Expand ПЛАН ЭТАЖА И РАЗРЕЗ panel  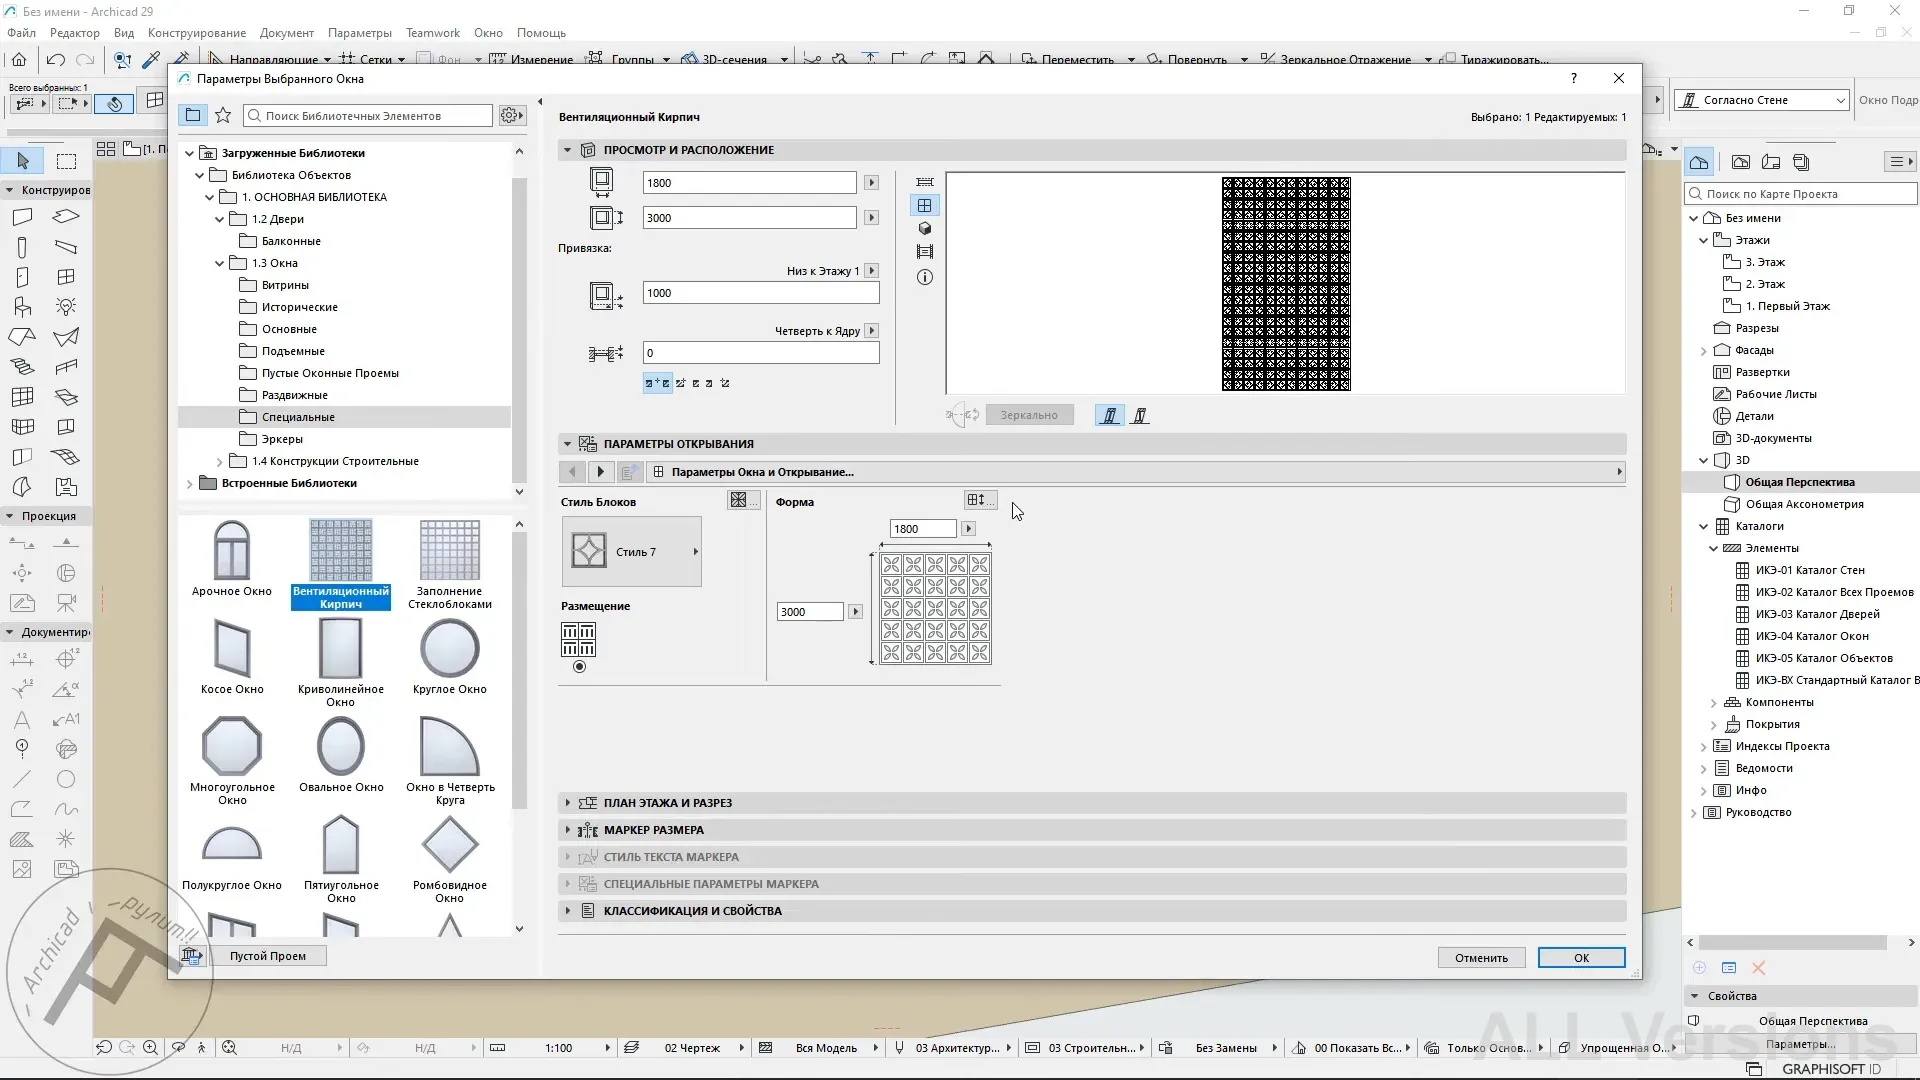(x=1092, y=803)
